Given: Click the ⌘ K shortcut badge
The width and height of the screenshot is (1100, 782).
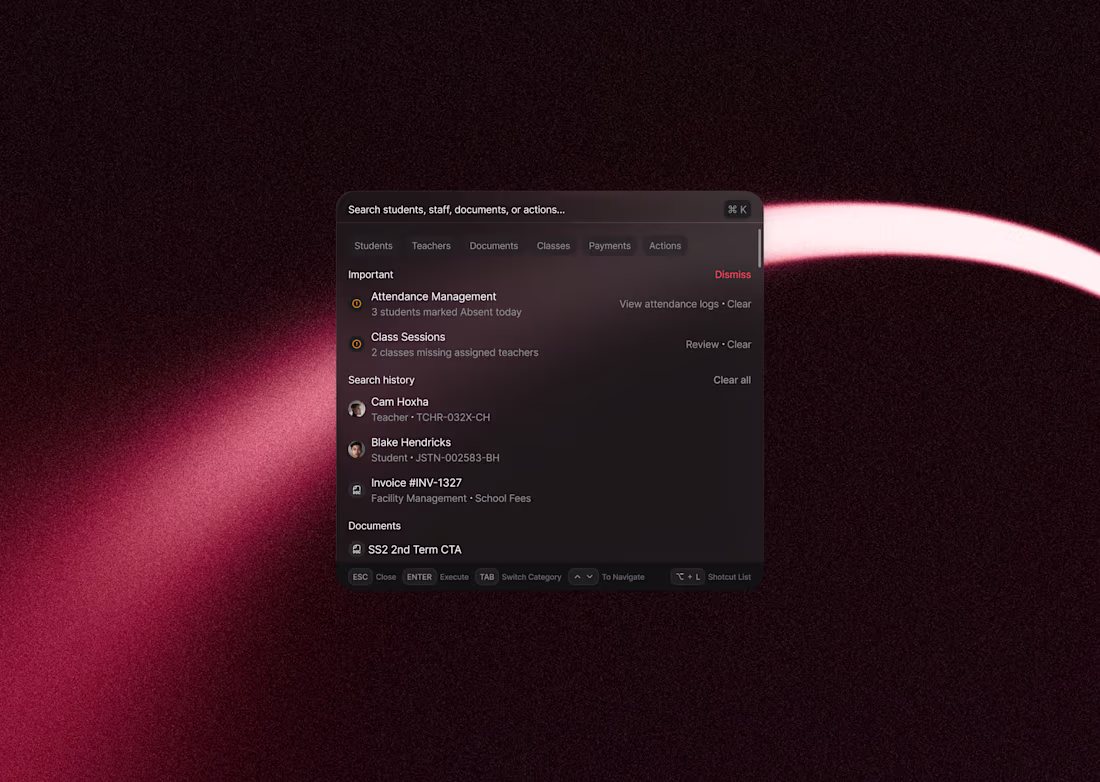Looking at the screenshot, I should click(737, 210).
